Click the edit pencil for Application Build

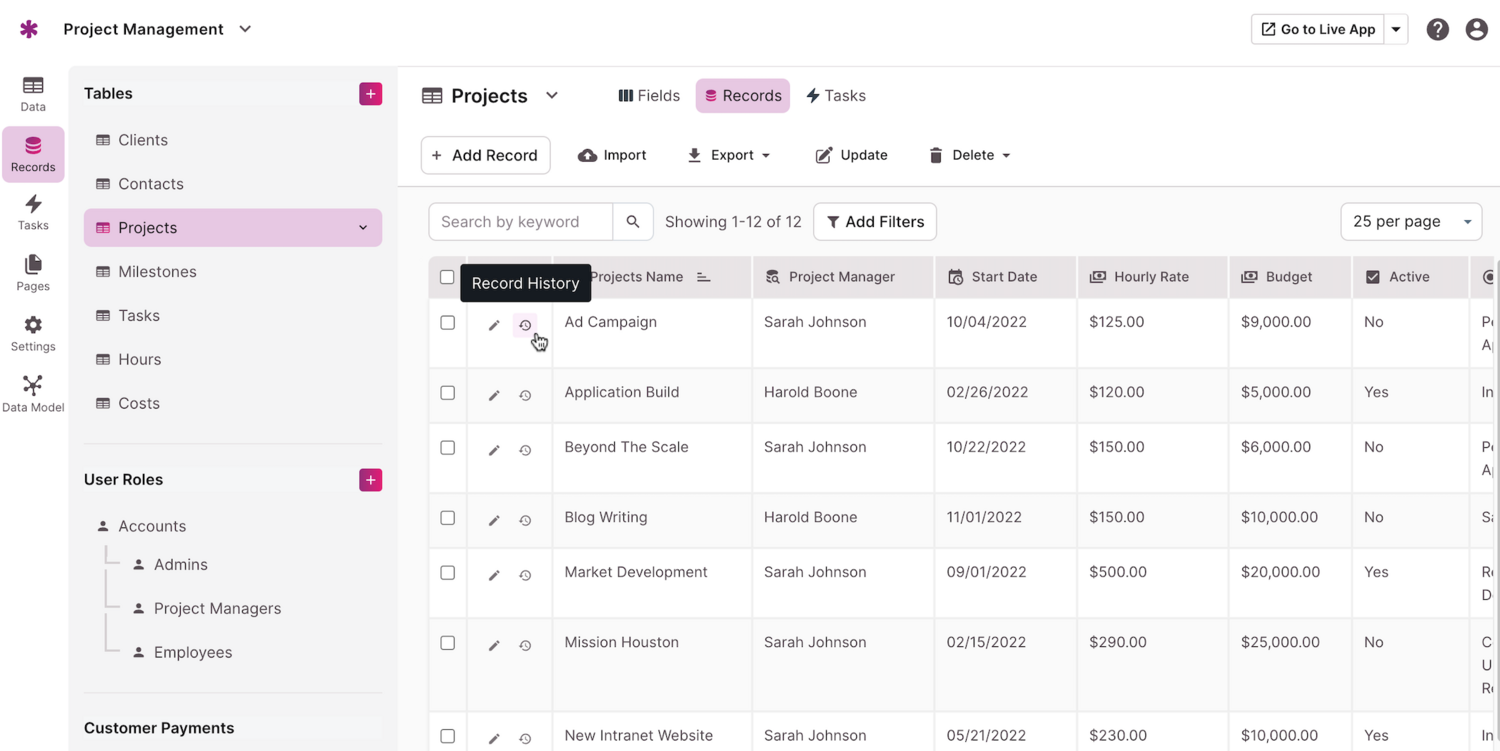point(494,395)
